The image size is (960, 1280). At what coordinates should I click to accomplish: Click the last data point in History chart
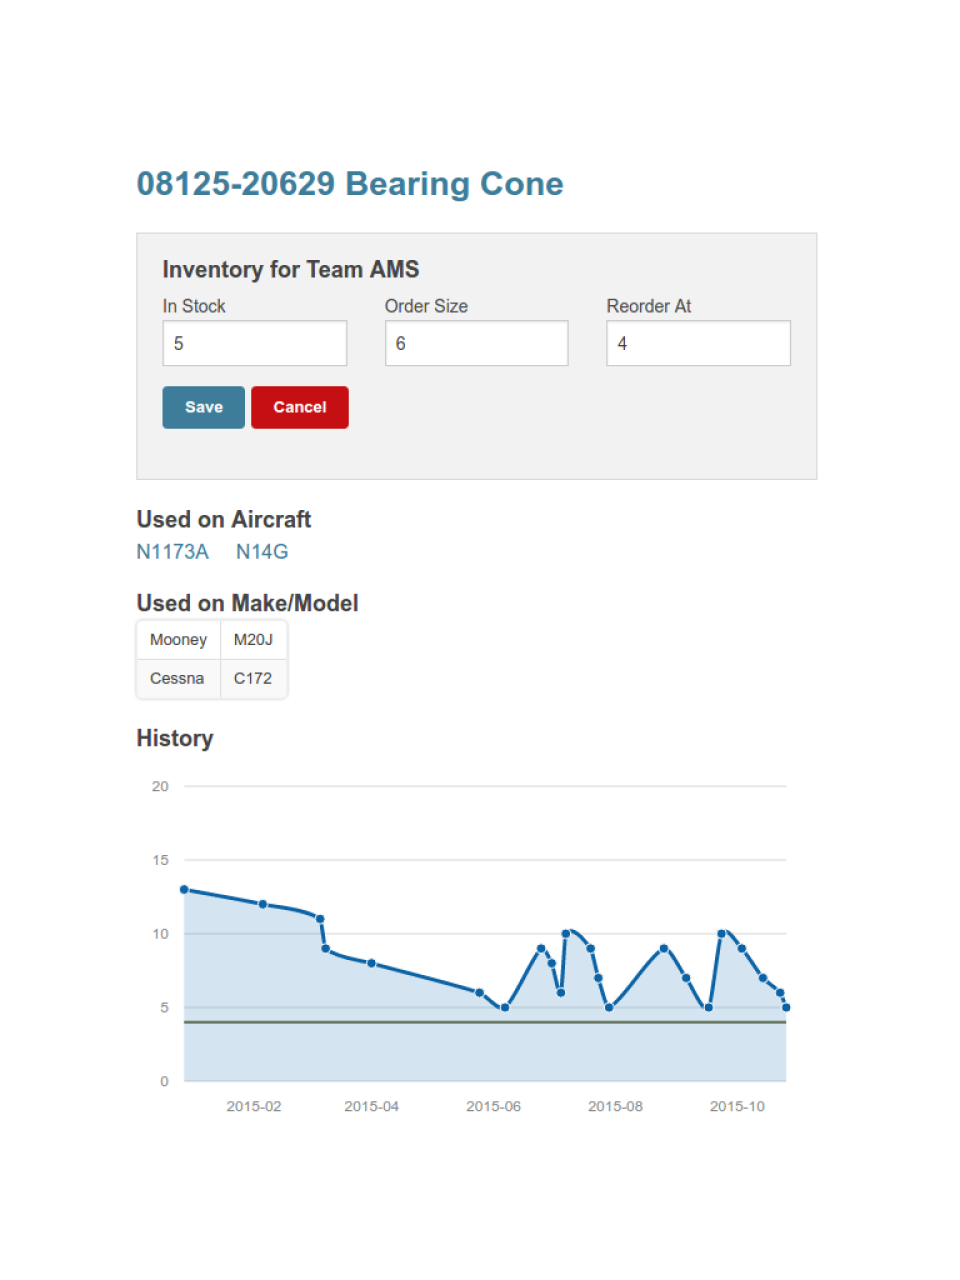(786, 1007)
